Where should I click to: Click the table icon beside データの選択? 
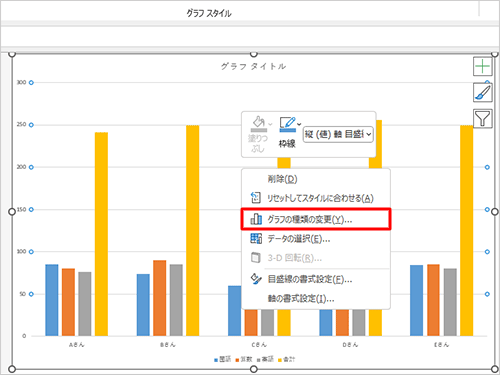(x=256, y=239)
